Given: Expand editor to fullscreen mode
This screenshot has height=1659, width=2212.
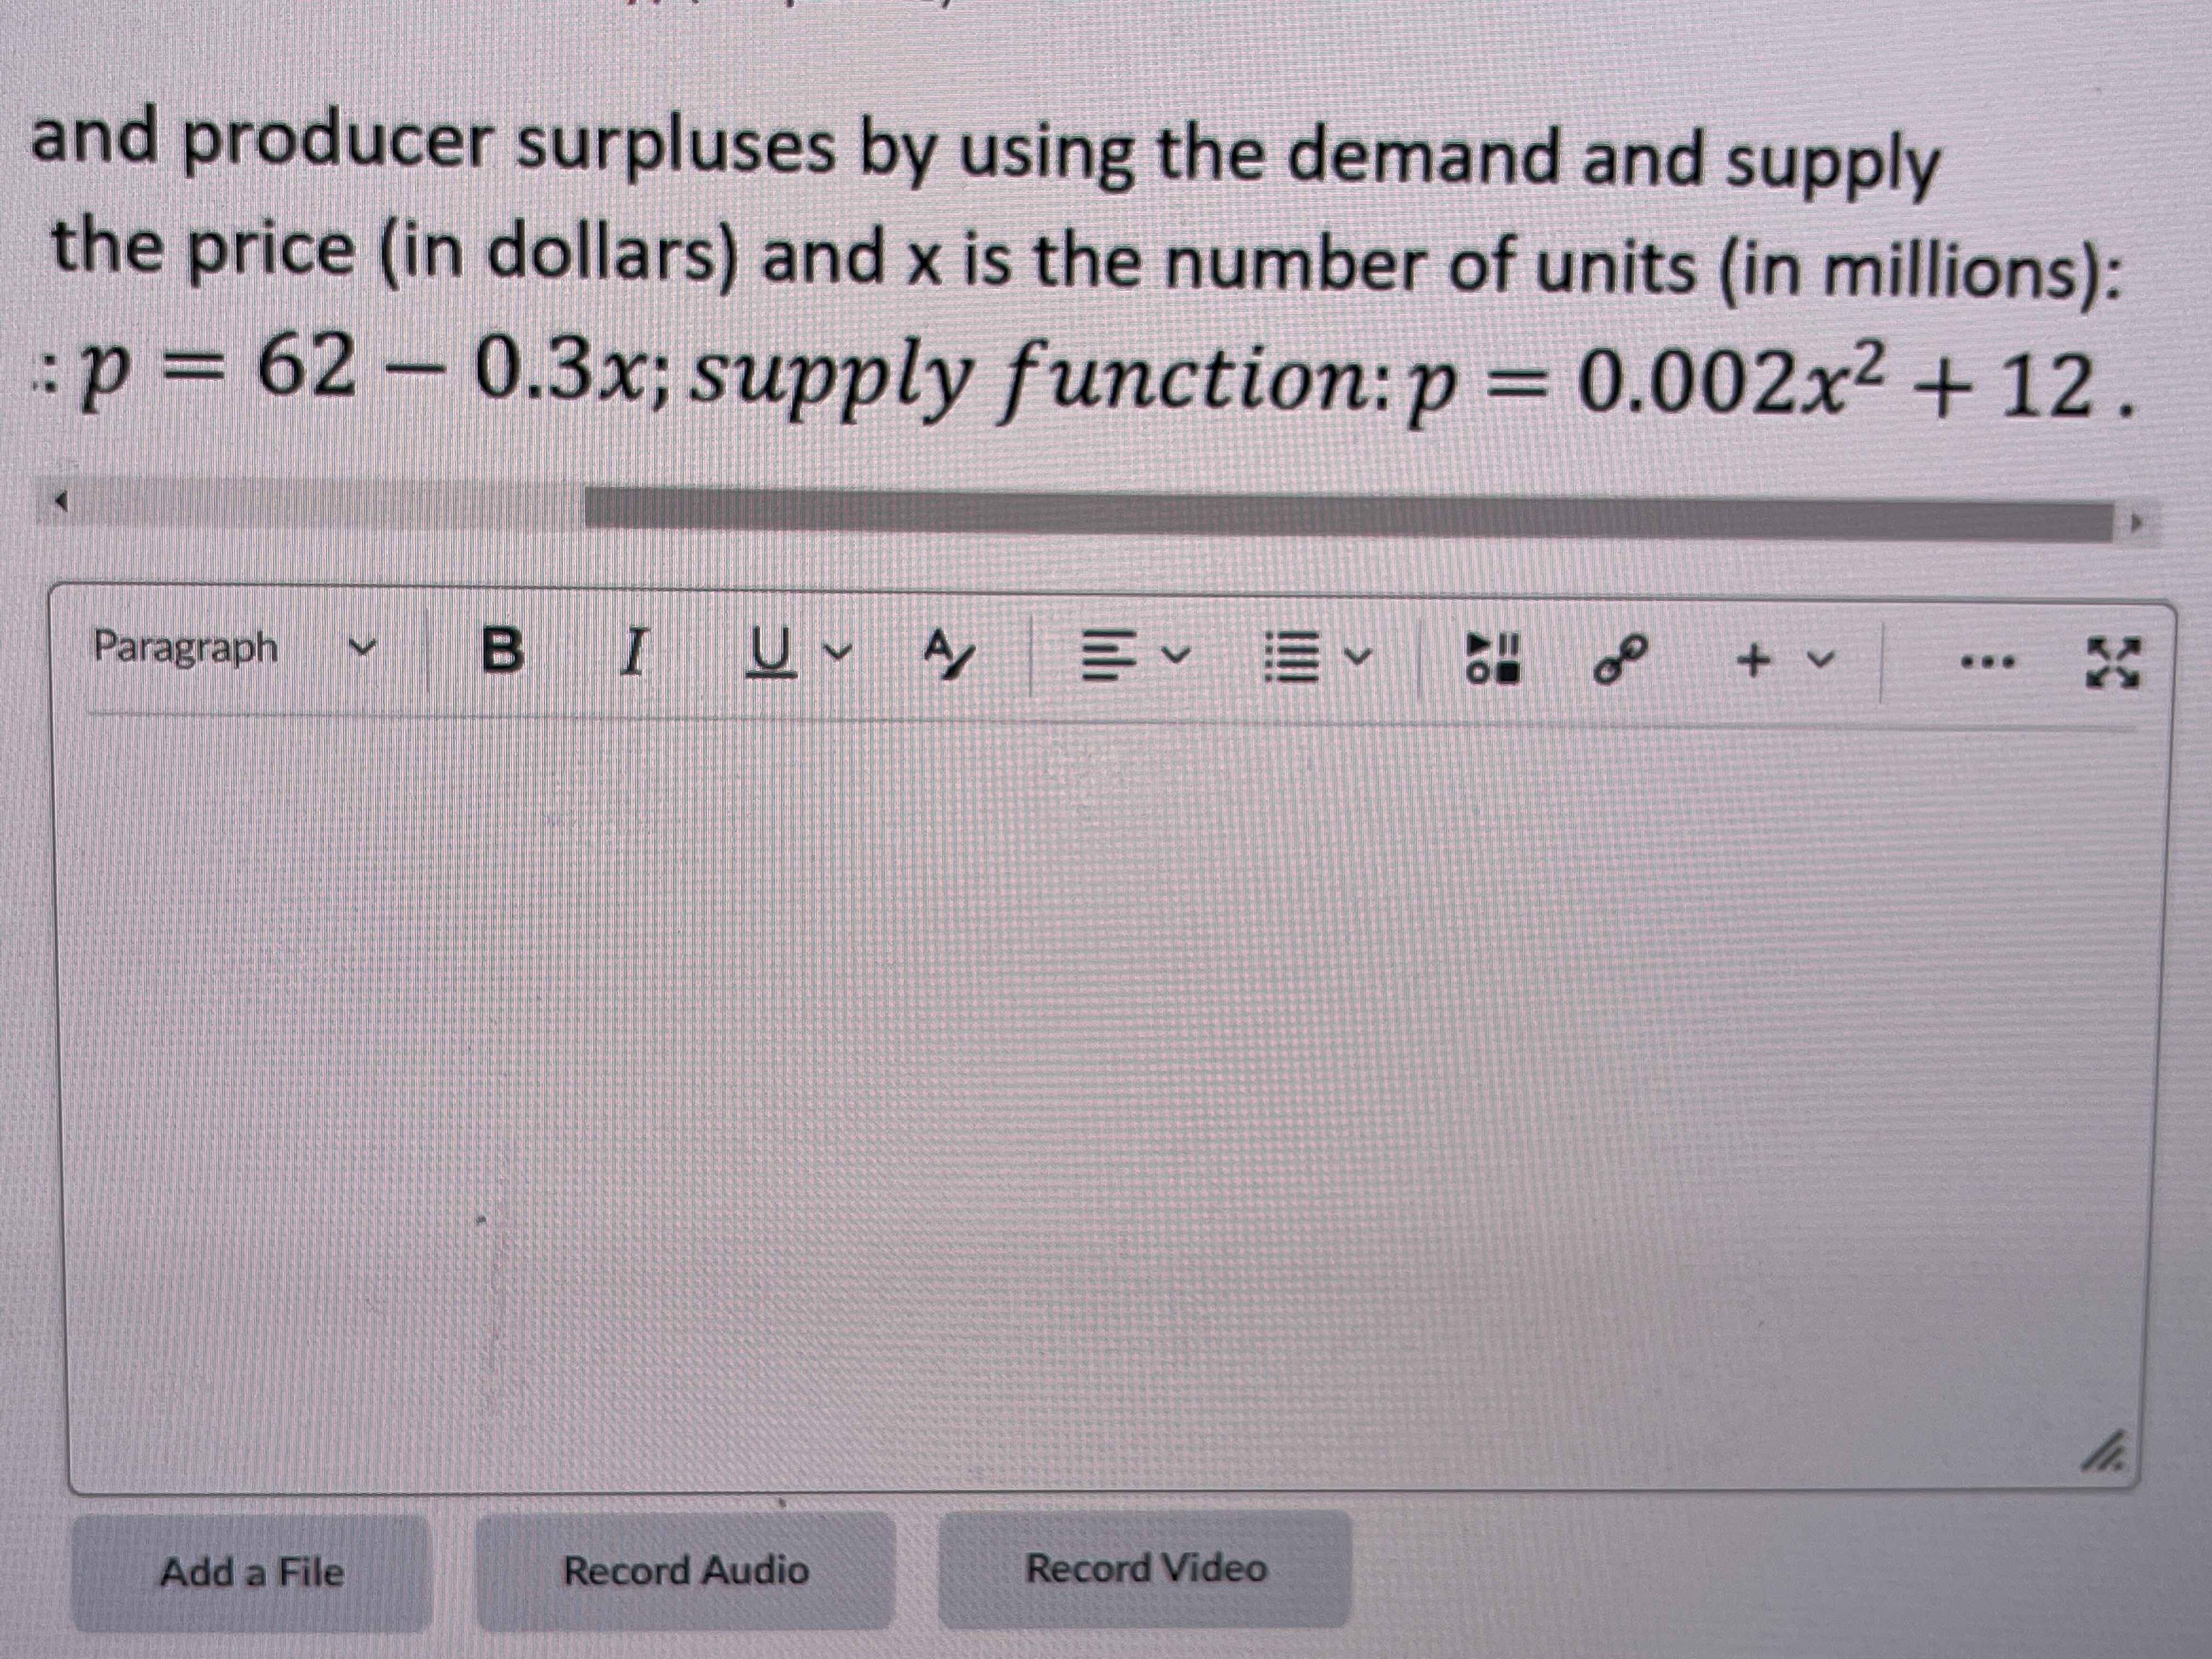Looking at the screenshot, I should pyautogui.click(x=2113, y=663).
